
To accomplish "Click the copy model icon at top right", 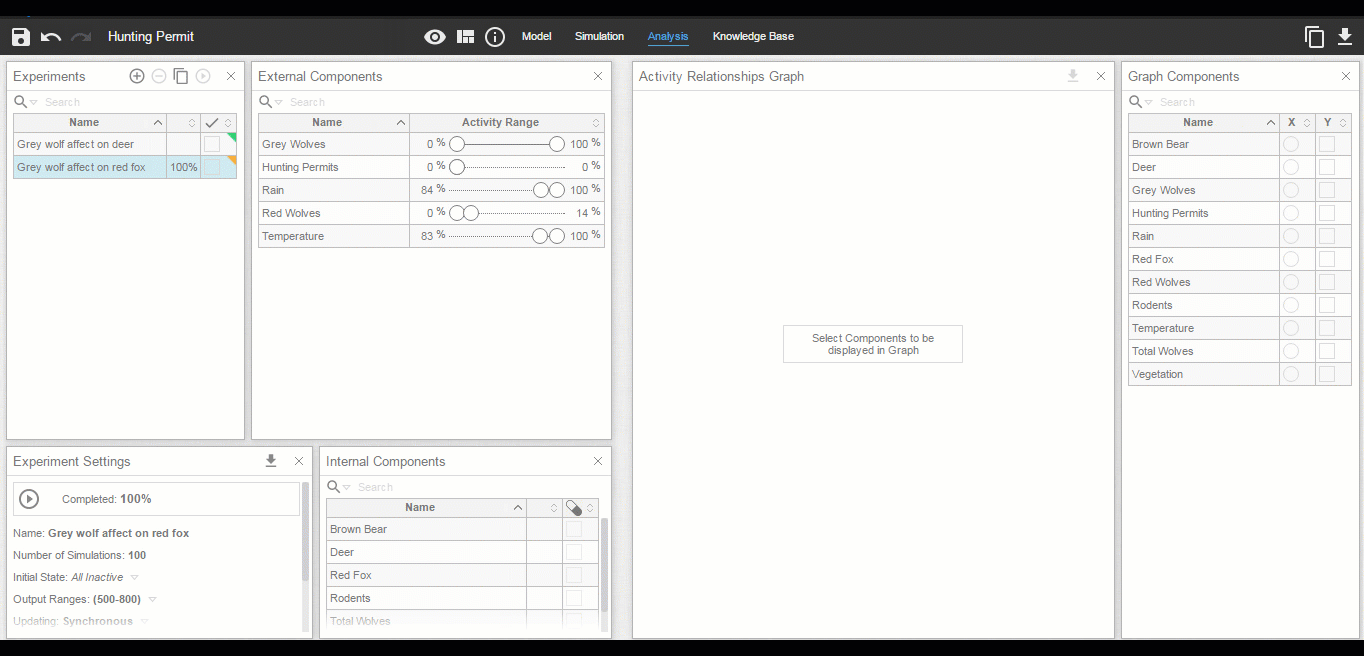I will 1315,37.
